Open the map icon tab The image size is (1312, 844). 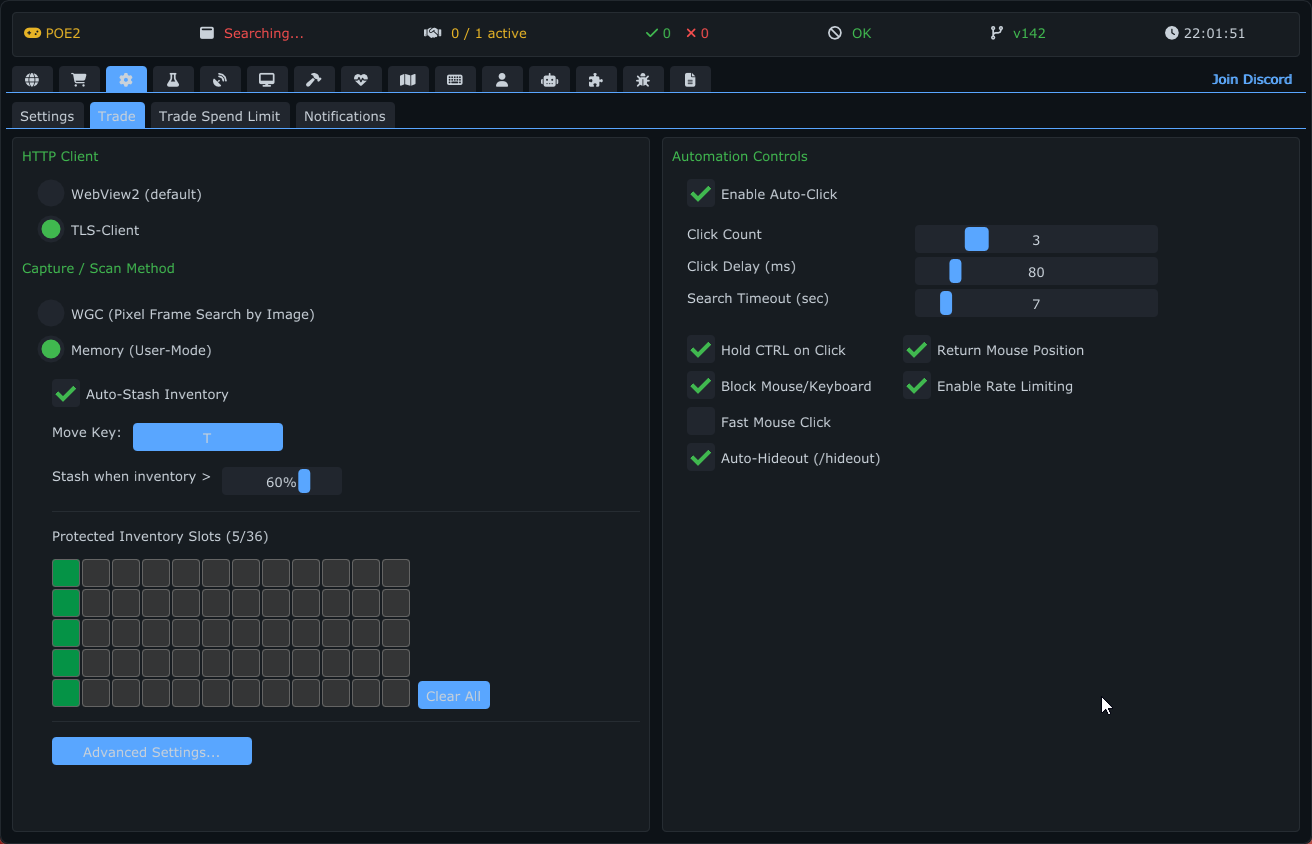click(x=408, y=80)
